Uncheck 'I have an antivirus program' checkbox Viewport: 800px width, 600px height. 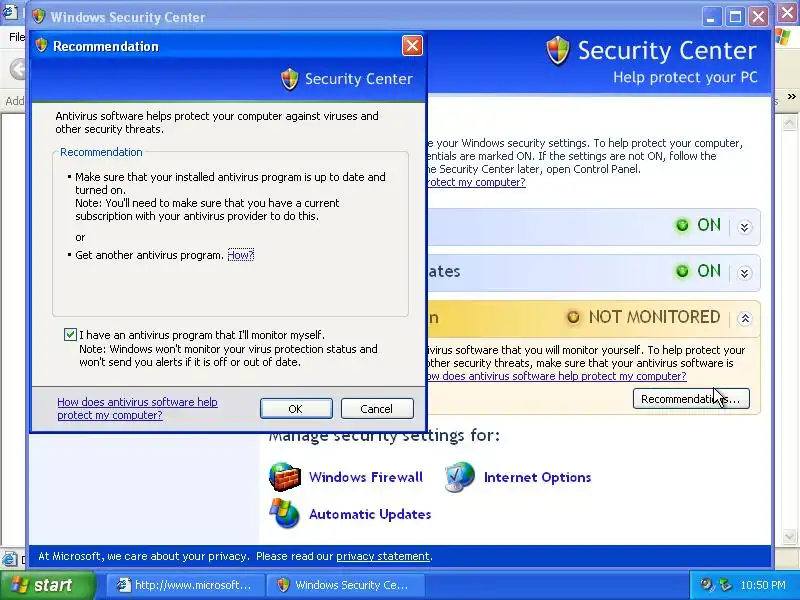70,335
